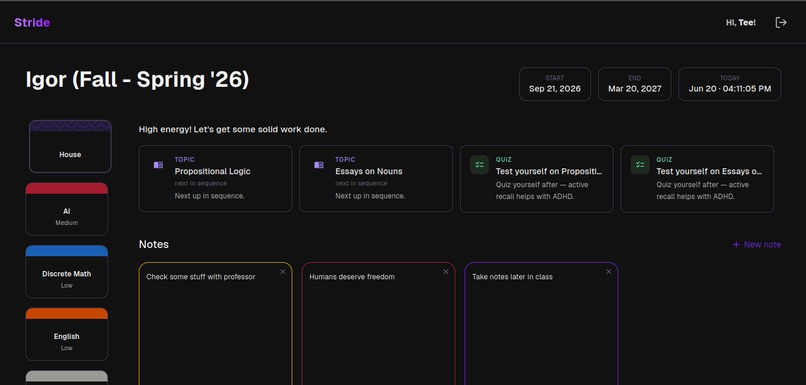Open the Stride logo home link

tap(32, 23)
